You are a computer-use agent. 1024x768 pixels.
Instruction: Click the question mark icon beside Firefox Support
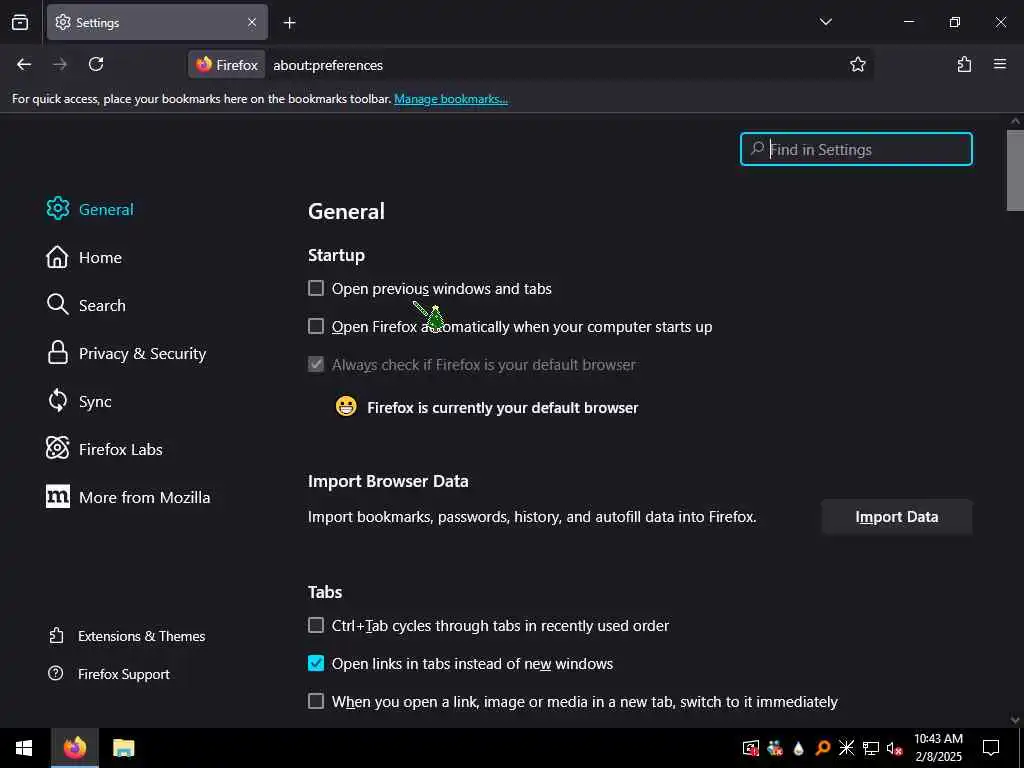(56, 673)
